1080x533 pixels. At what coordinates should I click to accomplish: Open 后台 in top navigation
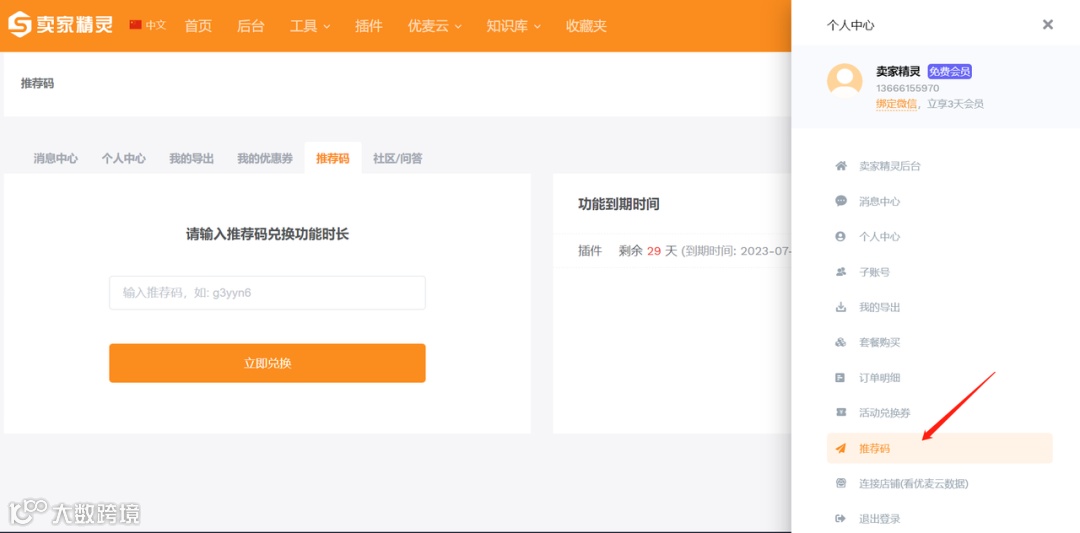(x=251, y=26)
